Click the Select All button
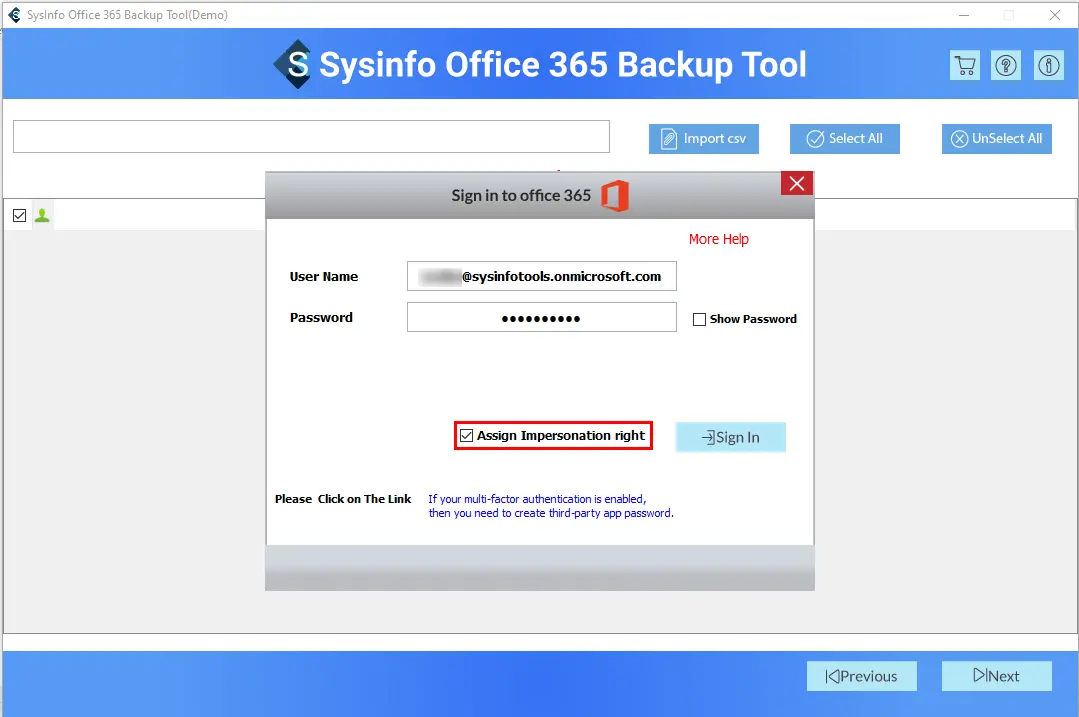The height and width of the screenshot is (717, 1079). [844, 139]
